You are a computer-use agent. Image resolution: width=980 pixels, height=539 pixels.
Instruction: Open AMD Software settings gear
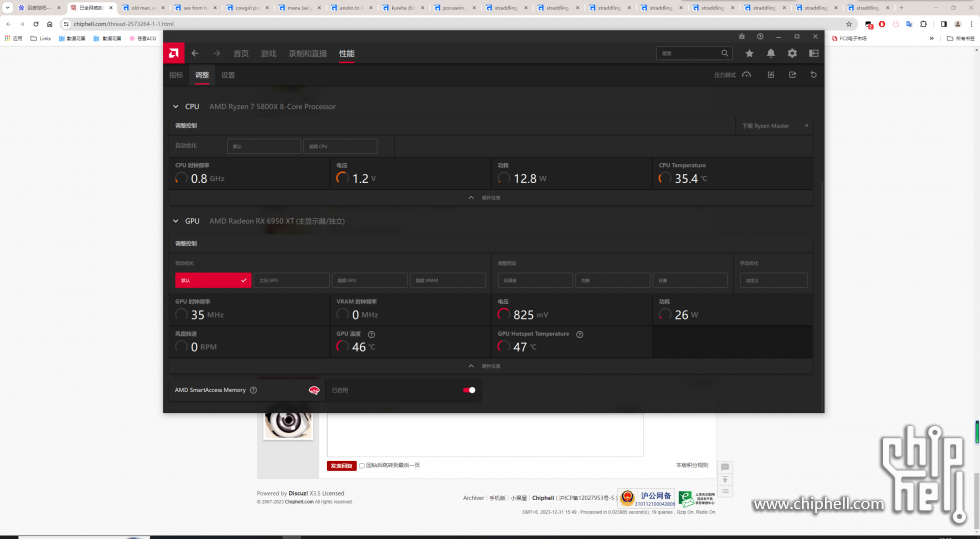(792, 53)
